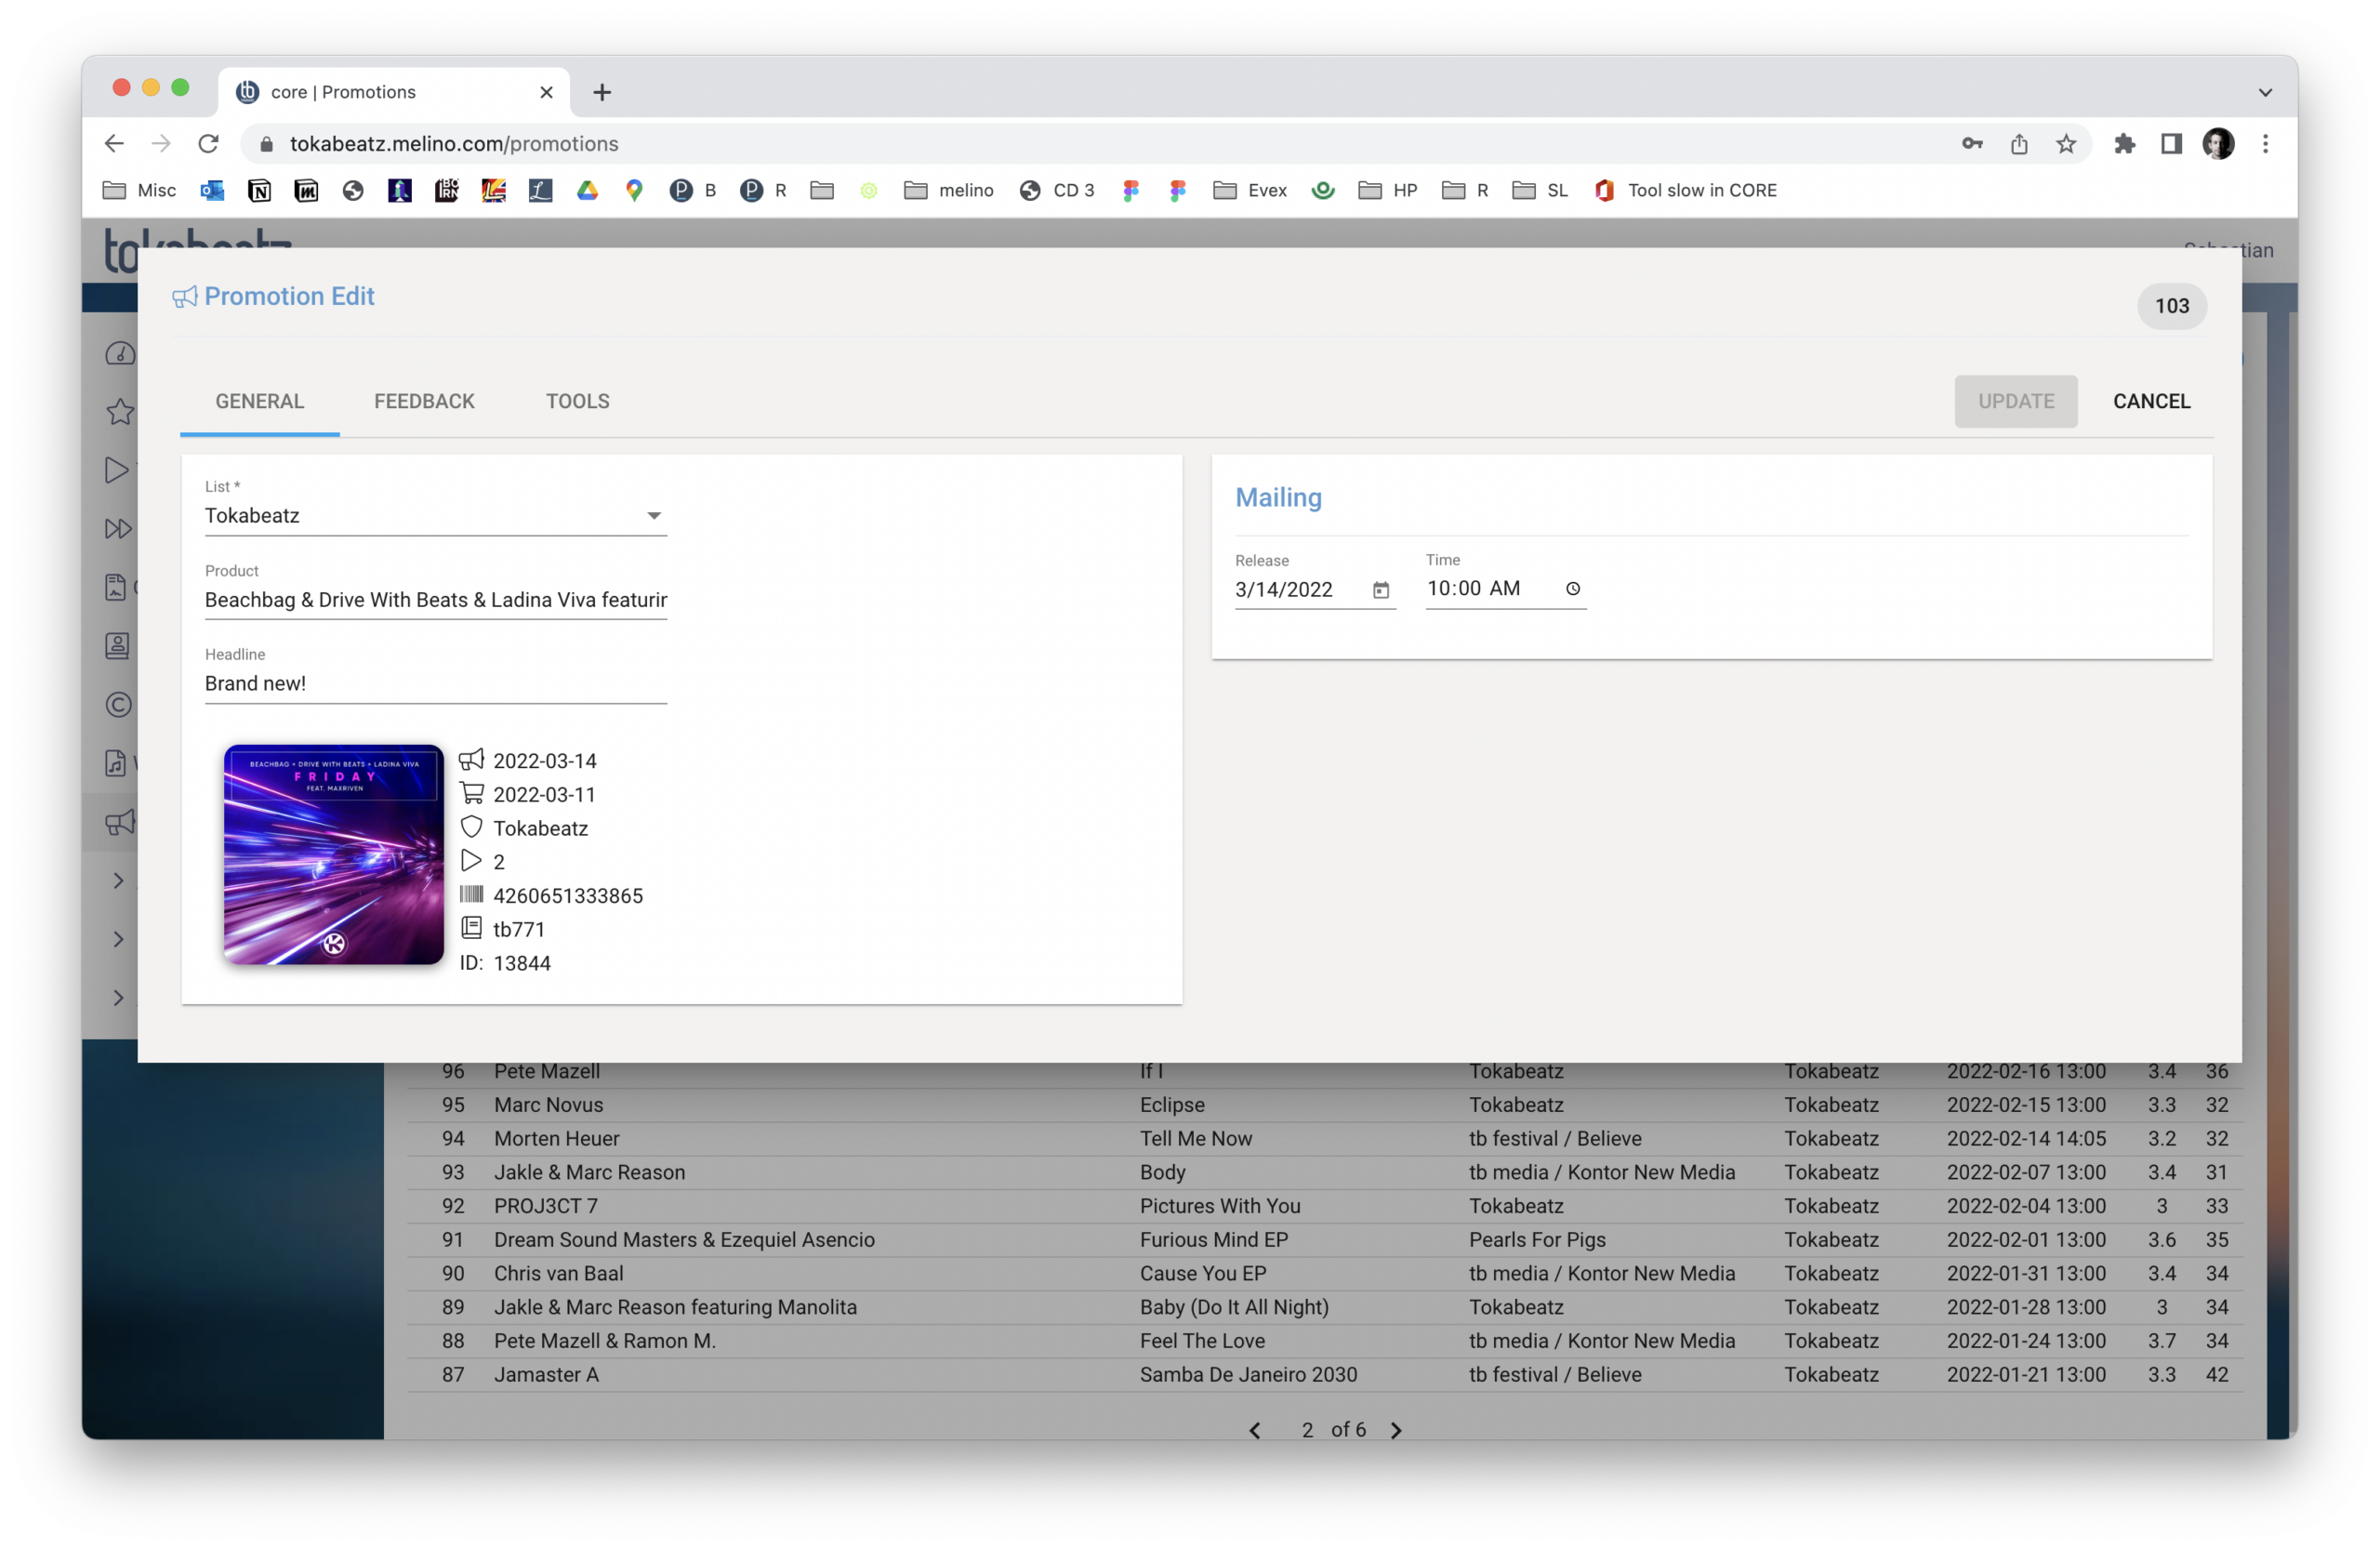Click the Time field showing 10:00 AM
This screenshot has height=1548, width=2380.
(x=1506, y=589)
